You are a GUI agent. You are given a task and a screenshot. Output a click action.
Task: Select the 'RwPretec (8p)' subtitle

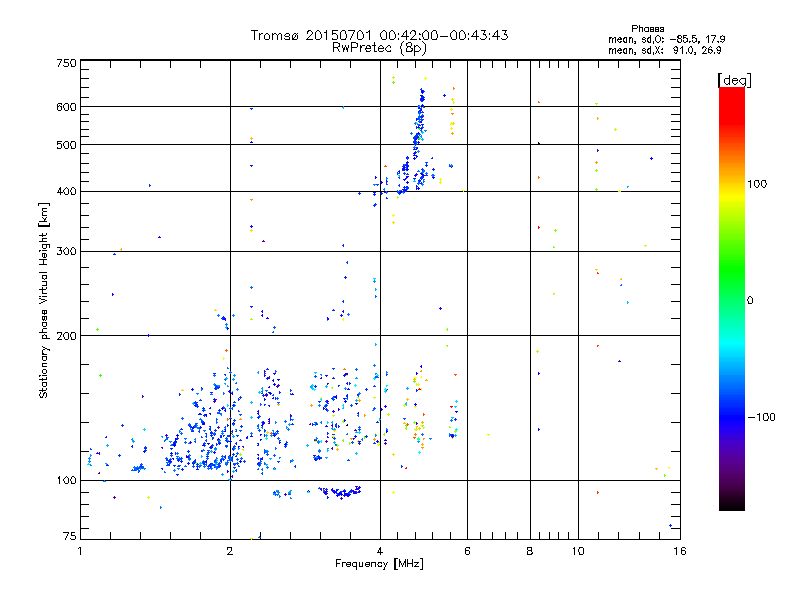tap(379, 48)
